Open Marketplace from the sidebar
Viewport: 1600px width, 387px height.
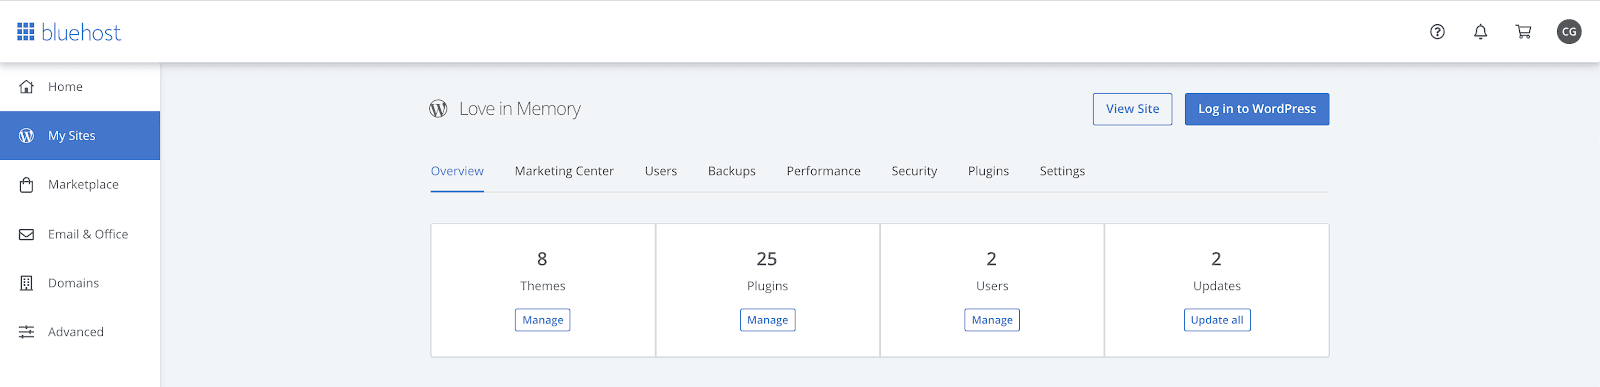[x=80, y=185]
